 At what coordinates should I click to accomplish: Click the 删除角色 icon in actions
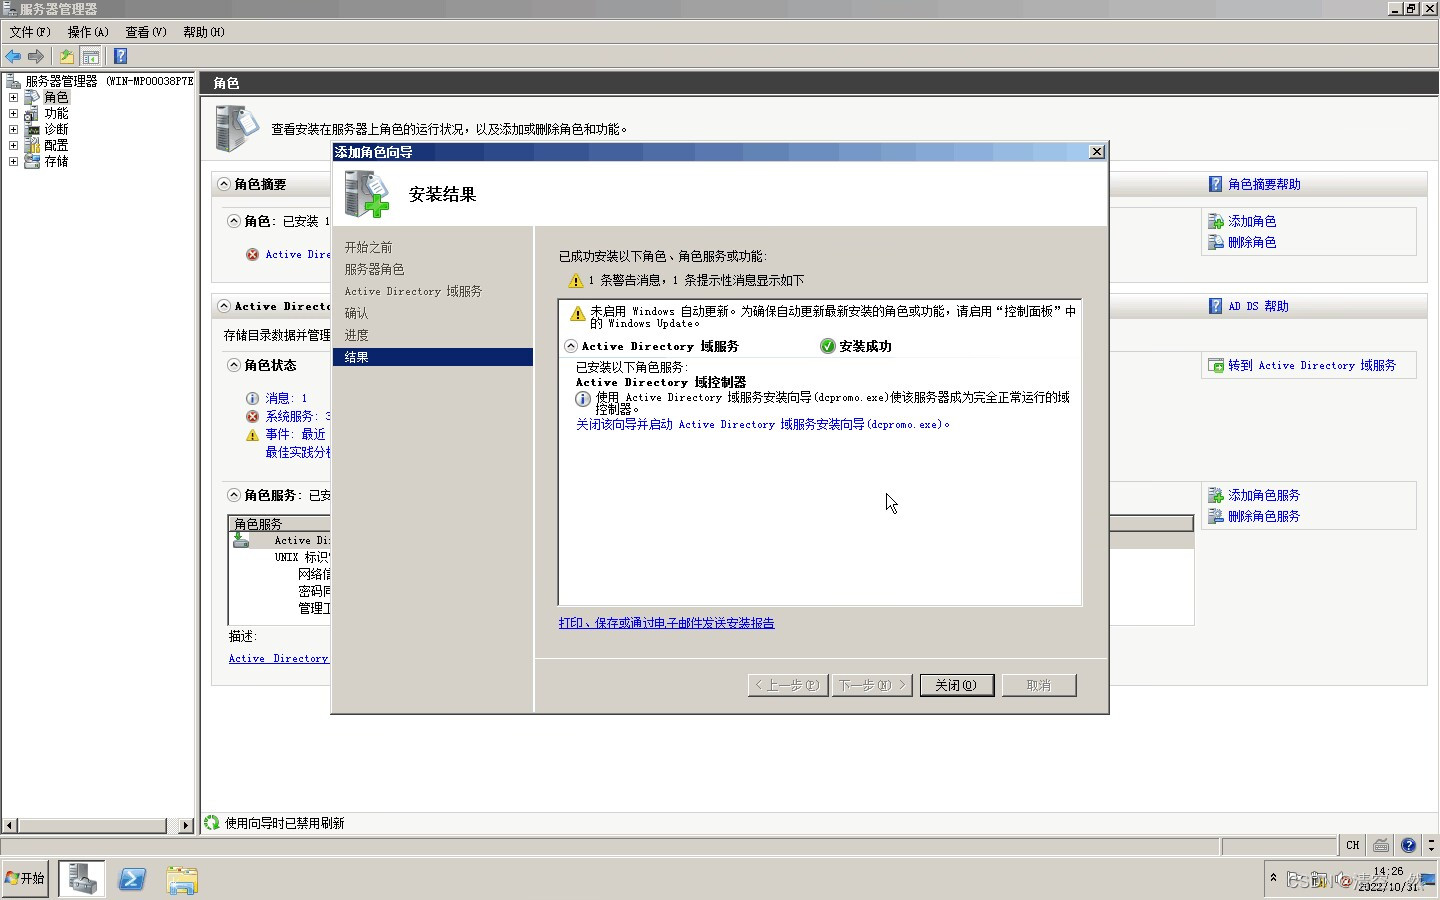coord(1216,242)
